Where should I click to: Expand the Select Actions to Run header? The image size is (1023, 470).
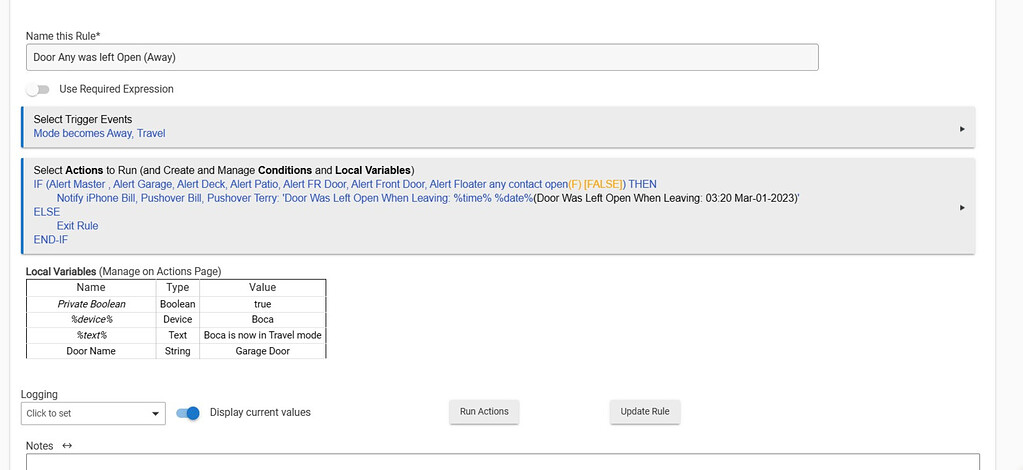(223, 170)
